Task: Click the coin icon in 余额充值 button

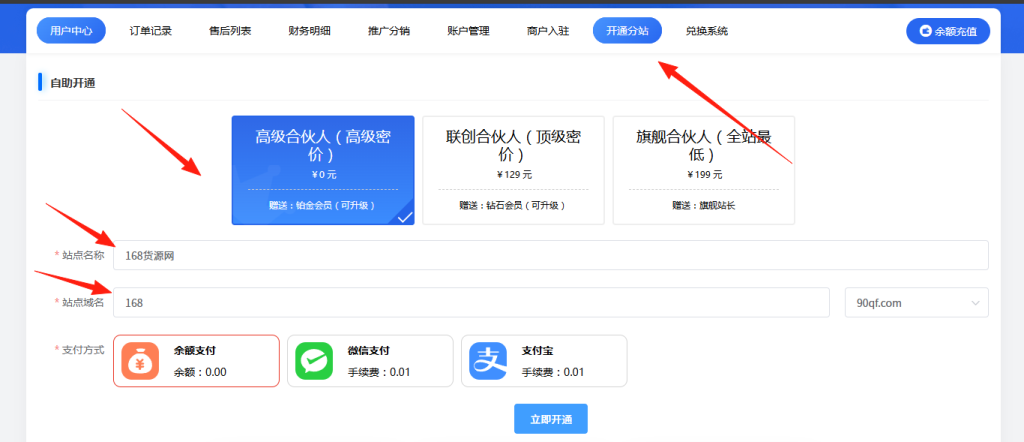Action: pyautogui.click(x=925, y=31)
